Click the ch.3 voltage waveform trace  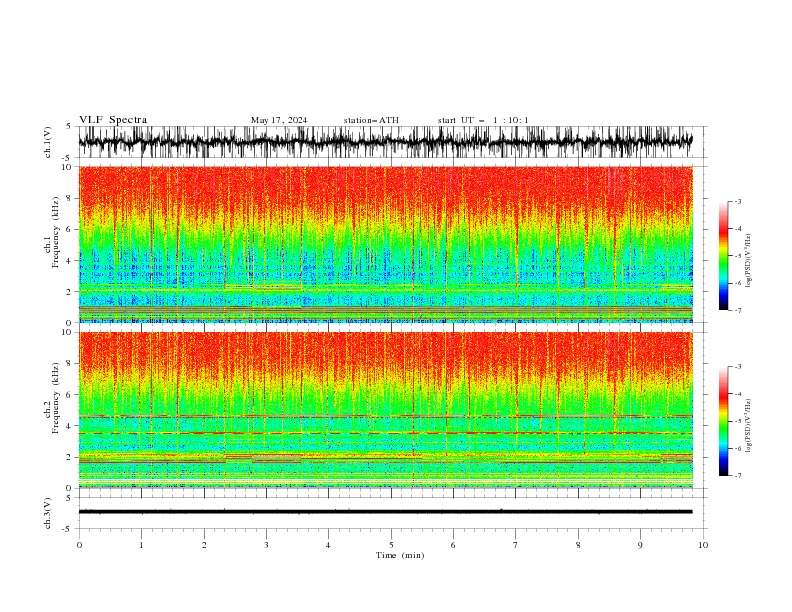385,512
